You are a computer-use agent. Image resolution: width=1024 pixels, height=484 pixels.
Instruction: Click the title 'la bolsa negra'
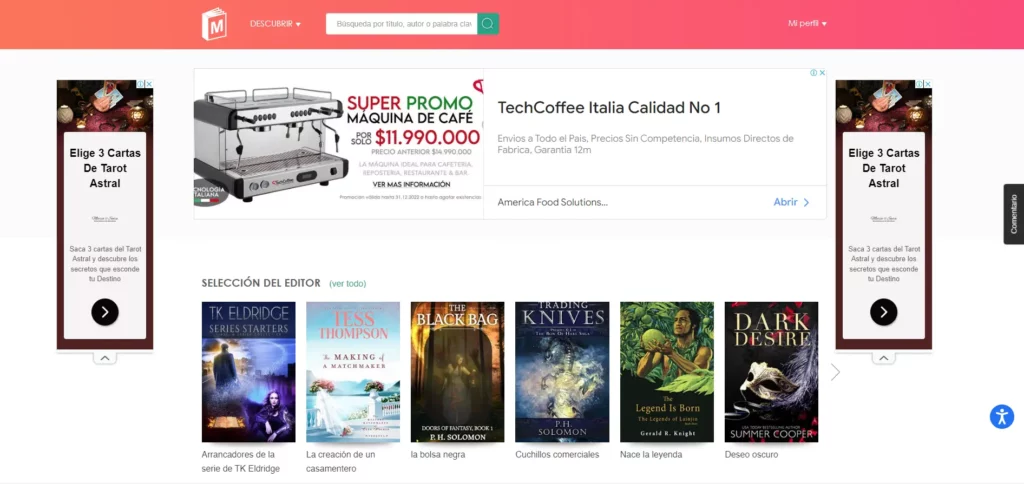(x=438, y=455)
